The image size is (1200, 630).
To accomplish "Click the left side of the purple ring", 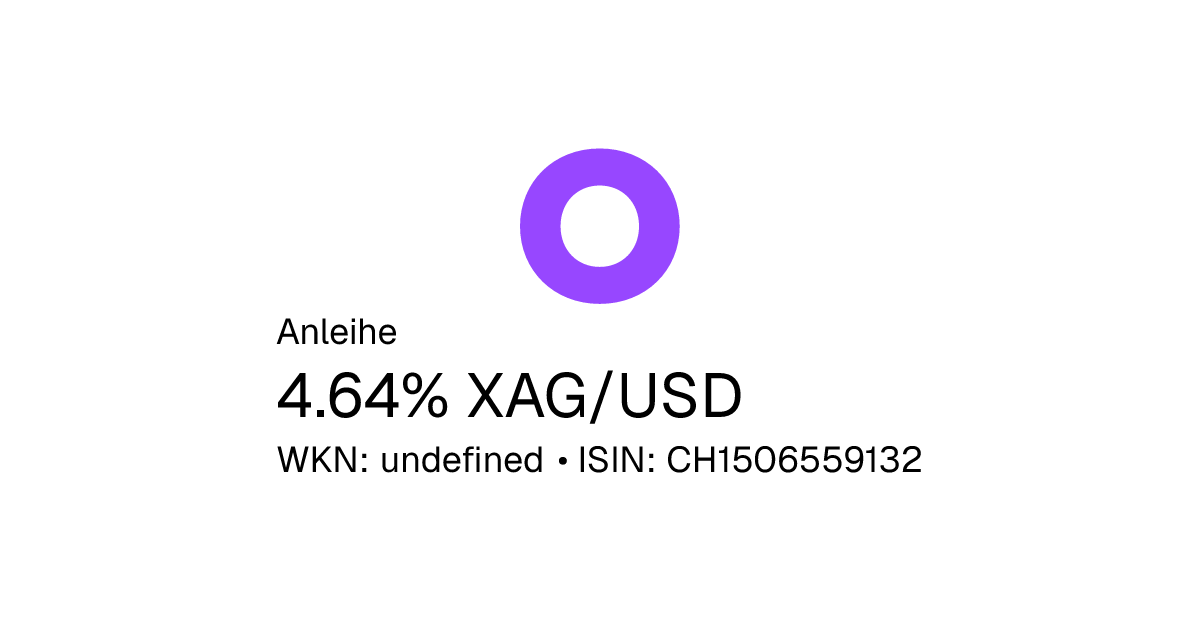I will pyautogui.click(x=540, y=226).
